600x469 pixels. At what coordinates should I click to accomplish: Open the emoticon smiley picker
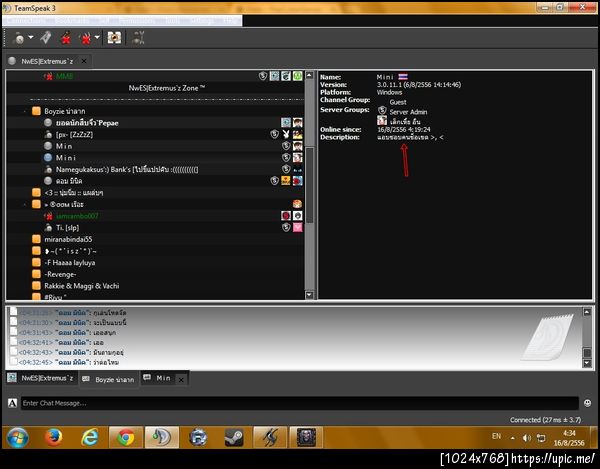tap(587, 403)
